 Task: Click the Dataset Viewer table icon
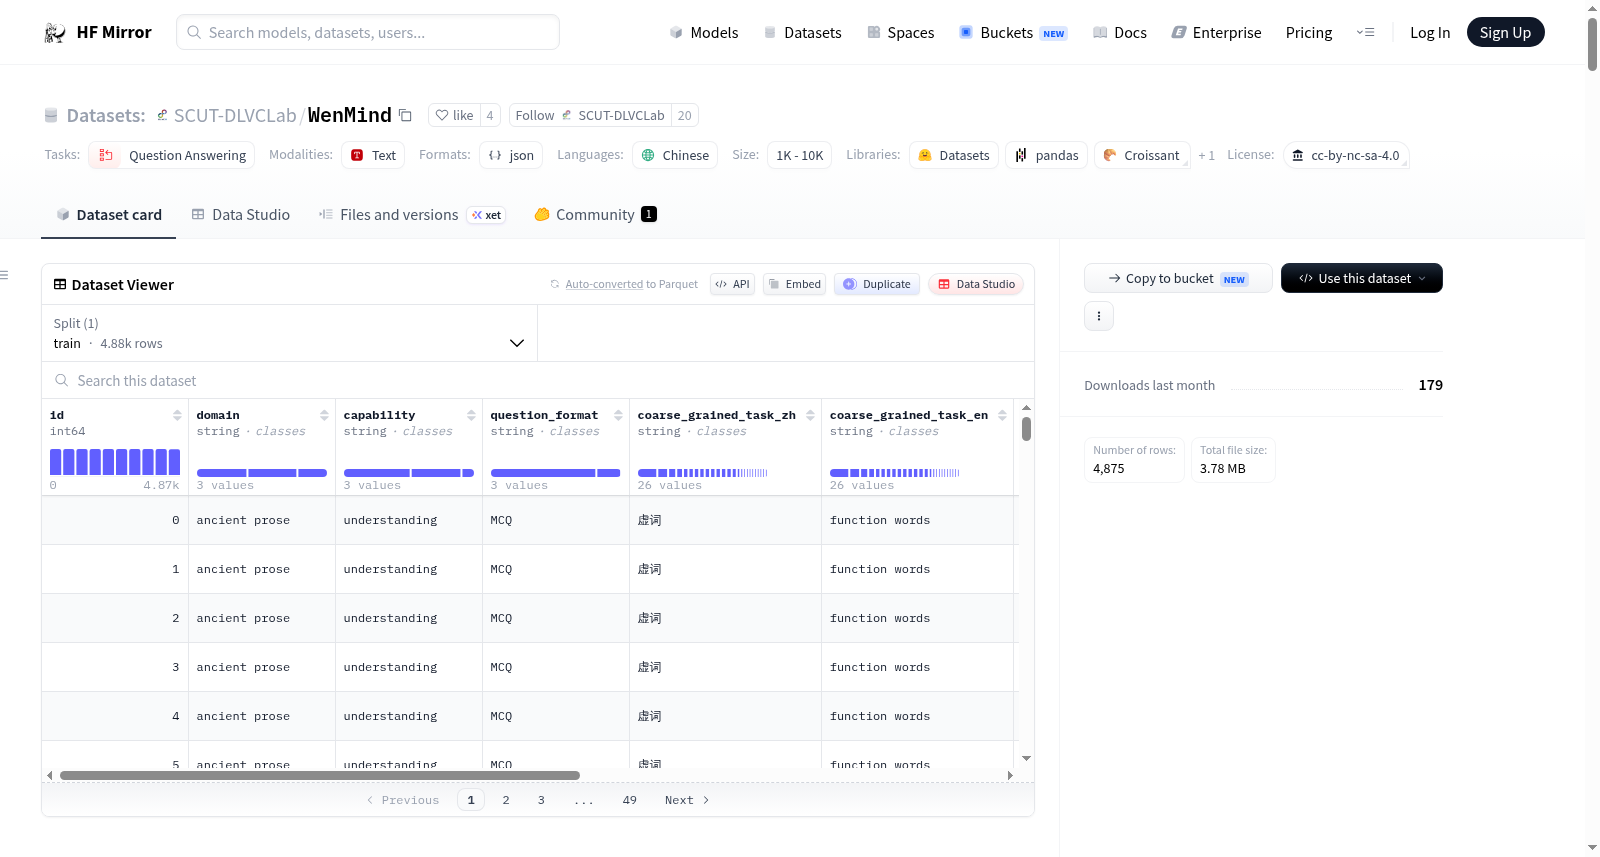[60, 284]
